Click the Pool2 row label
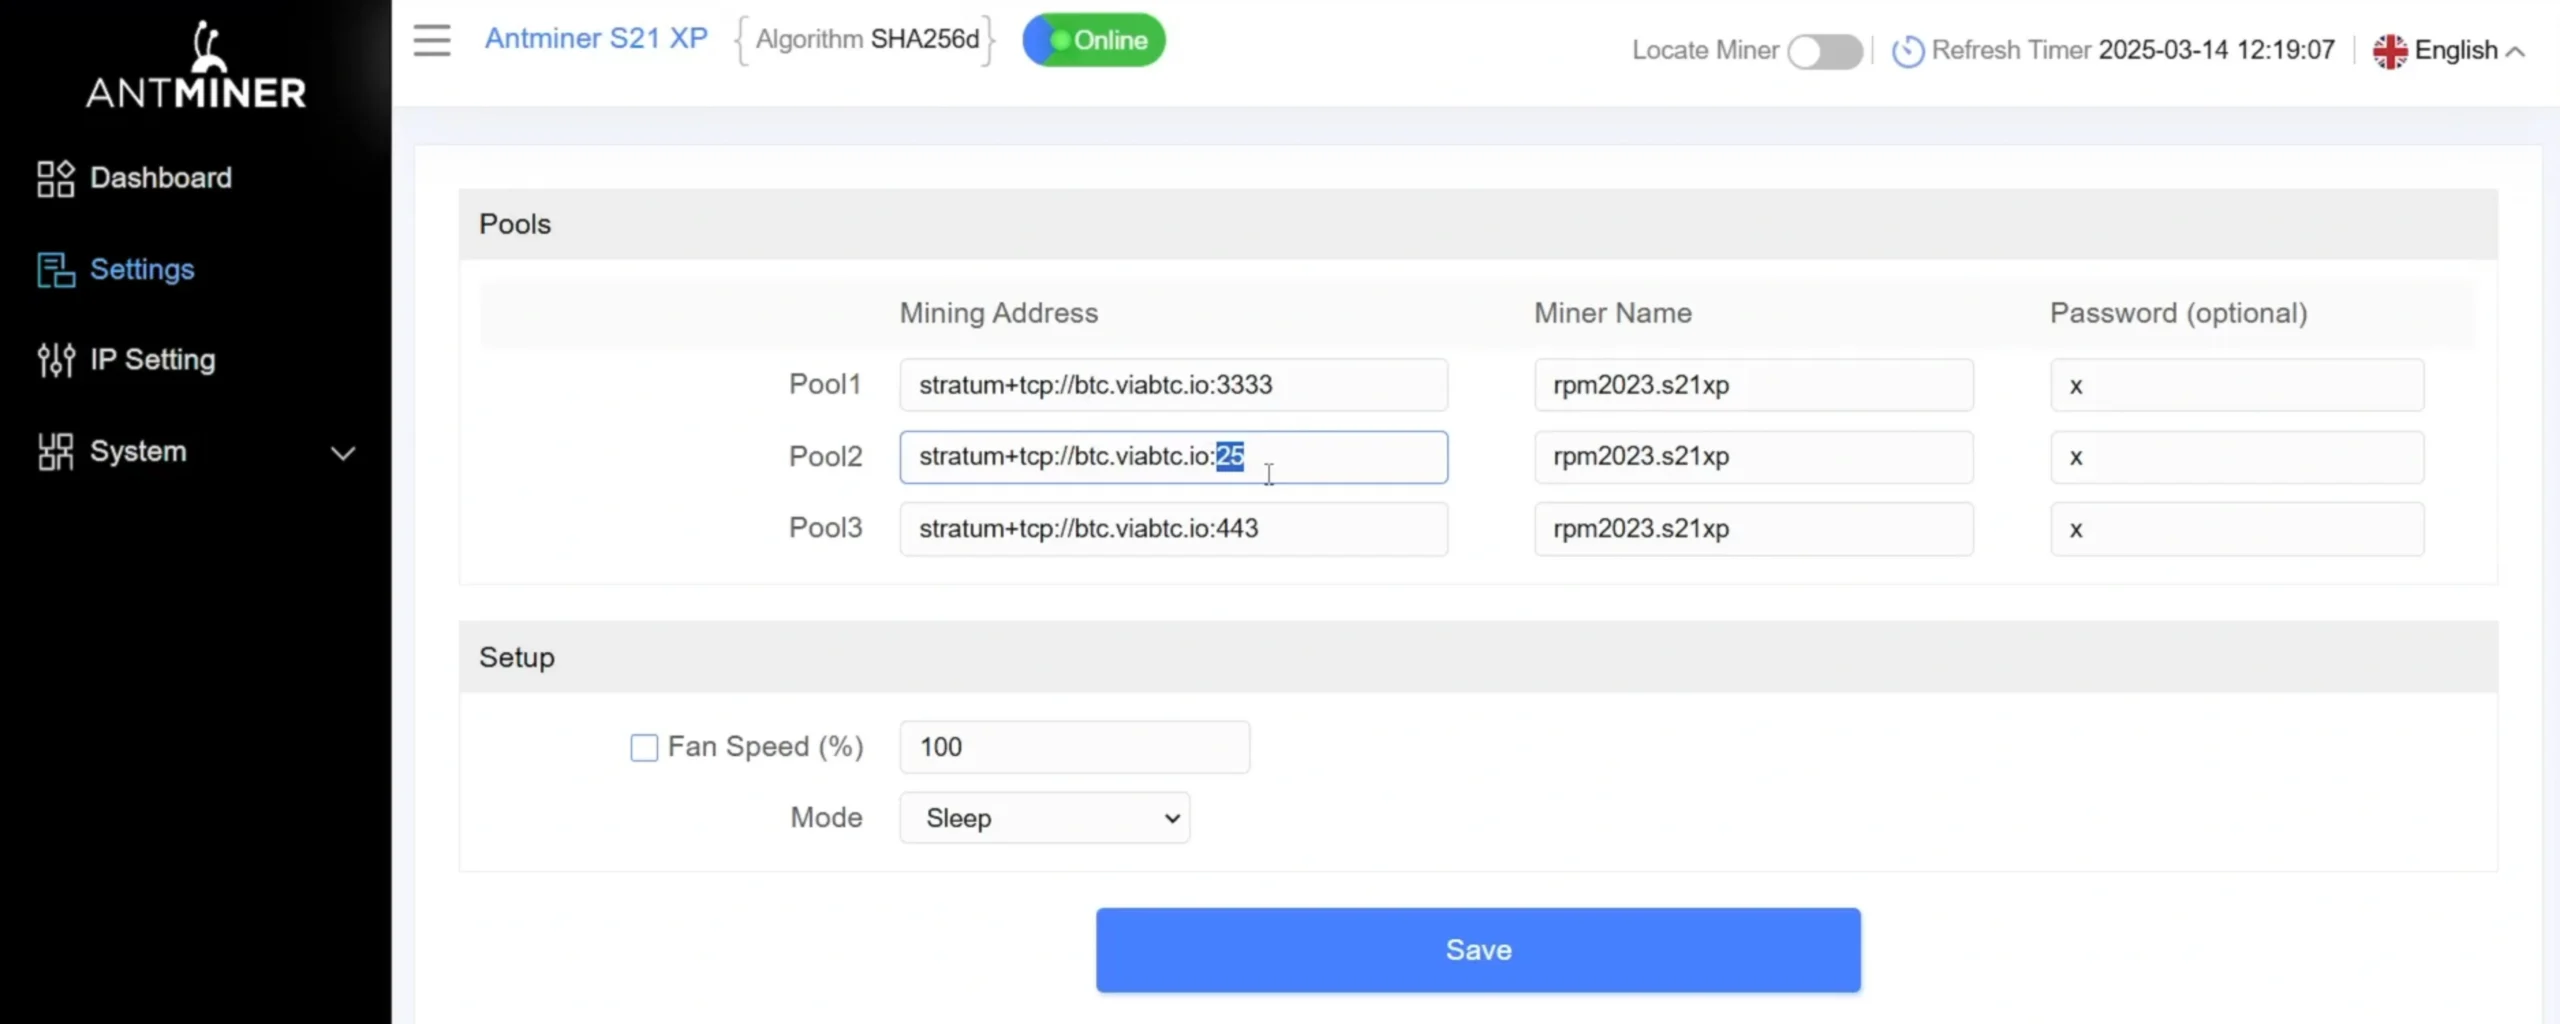The height and width of the screenshot is (1024, 2560). tap(825, 456)
